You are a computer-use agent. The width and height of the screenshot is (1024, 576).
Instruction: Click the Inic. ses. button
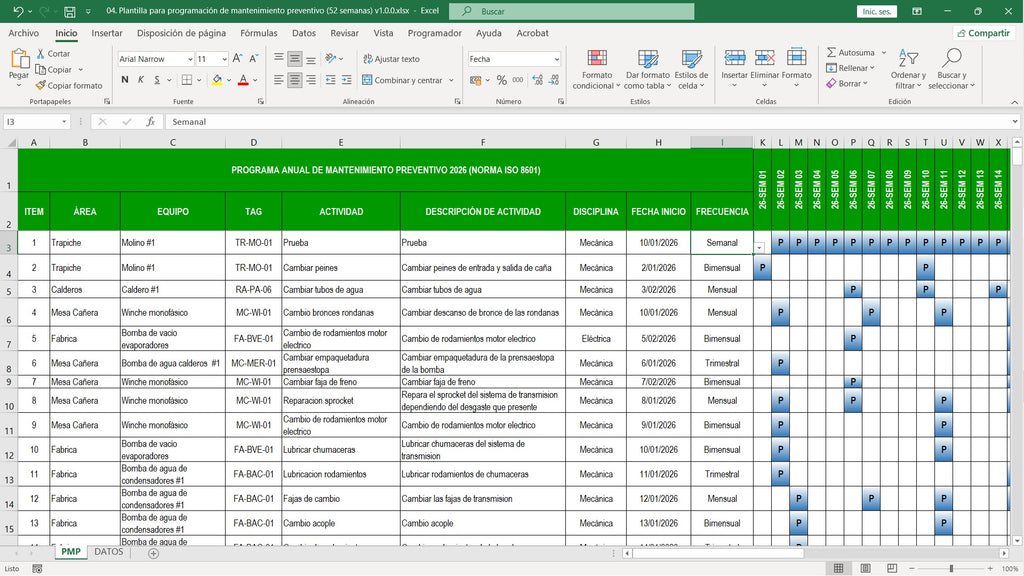click(x=876, y=11)
